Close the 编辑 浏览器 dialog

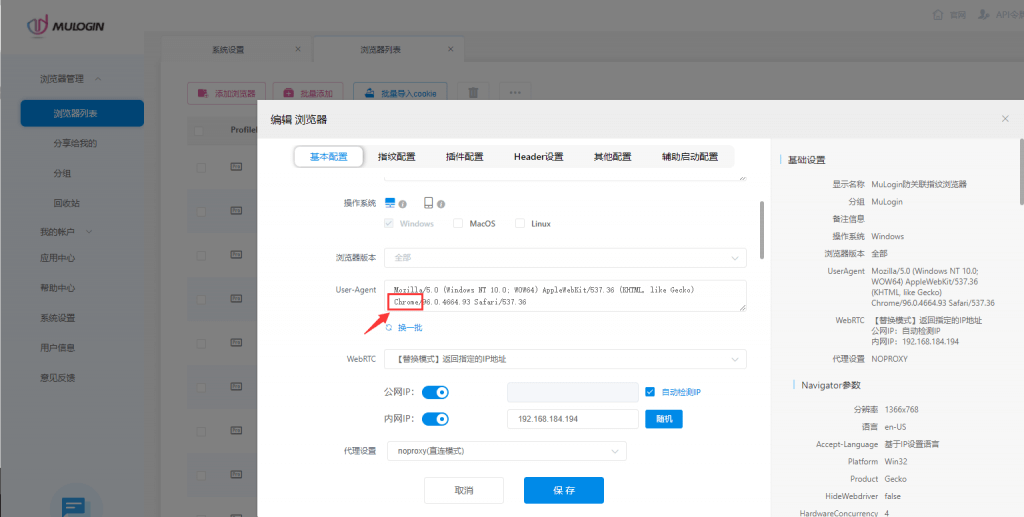point(1005,119)
